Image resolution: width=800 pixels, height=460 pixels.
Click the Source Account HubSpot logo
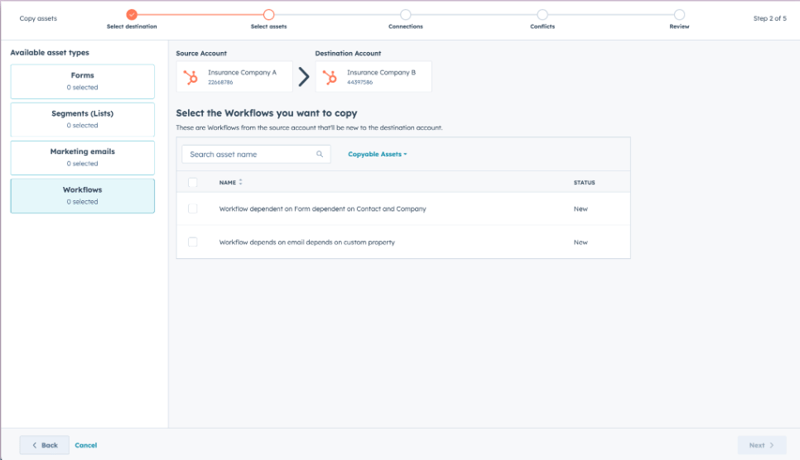(190, 77)
